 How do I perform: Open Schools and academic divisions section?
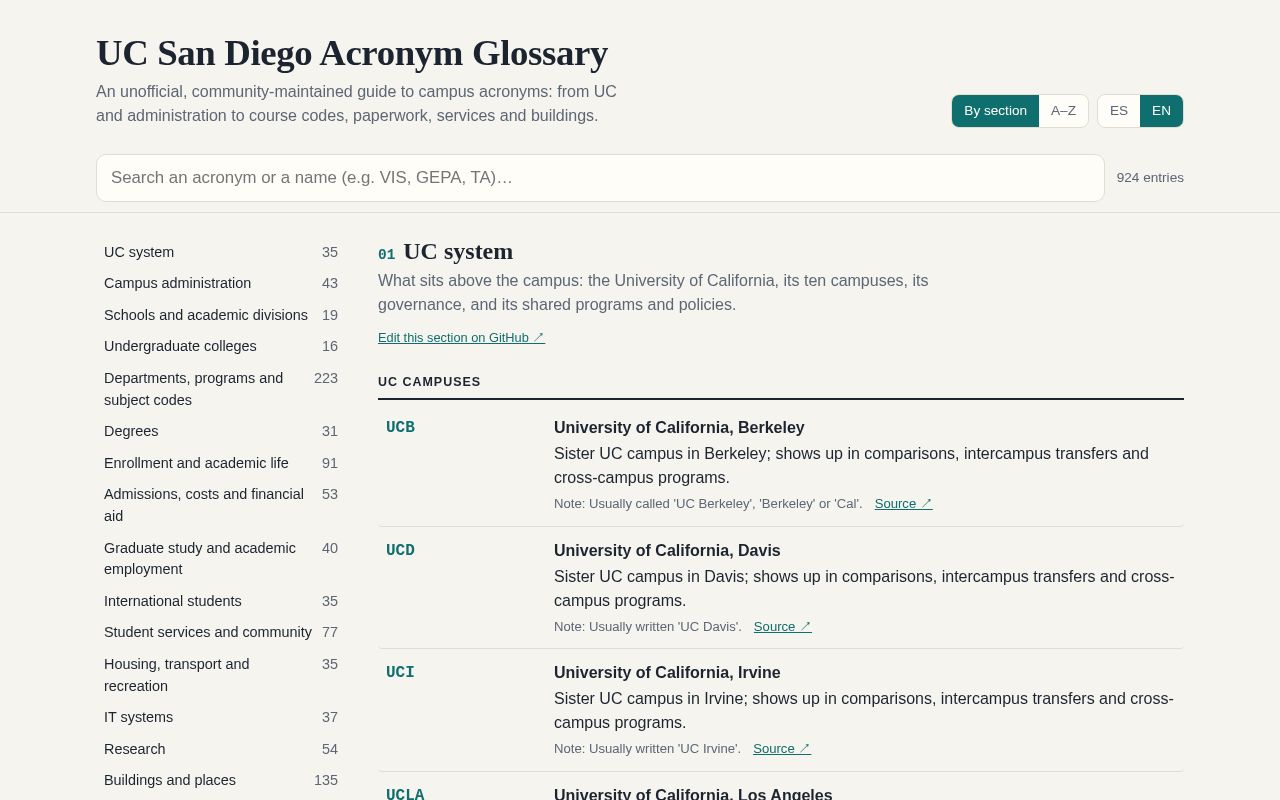point(221,315)
